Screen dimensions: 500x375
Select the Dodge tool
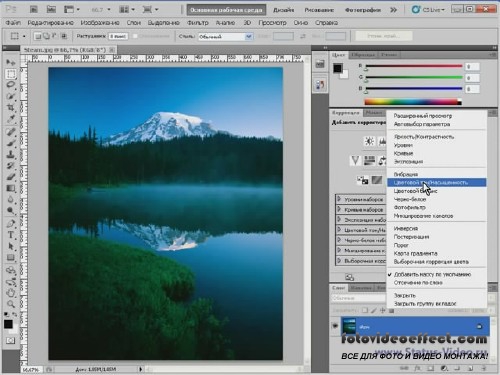pos(11,211)
